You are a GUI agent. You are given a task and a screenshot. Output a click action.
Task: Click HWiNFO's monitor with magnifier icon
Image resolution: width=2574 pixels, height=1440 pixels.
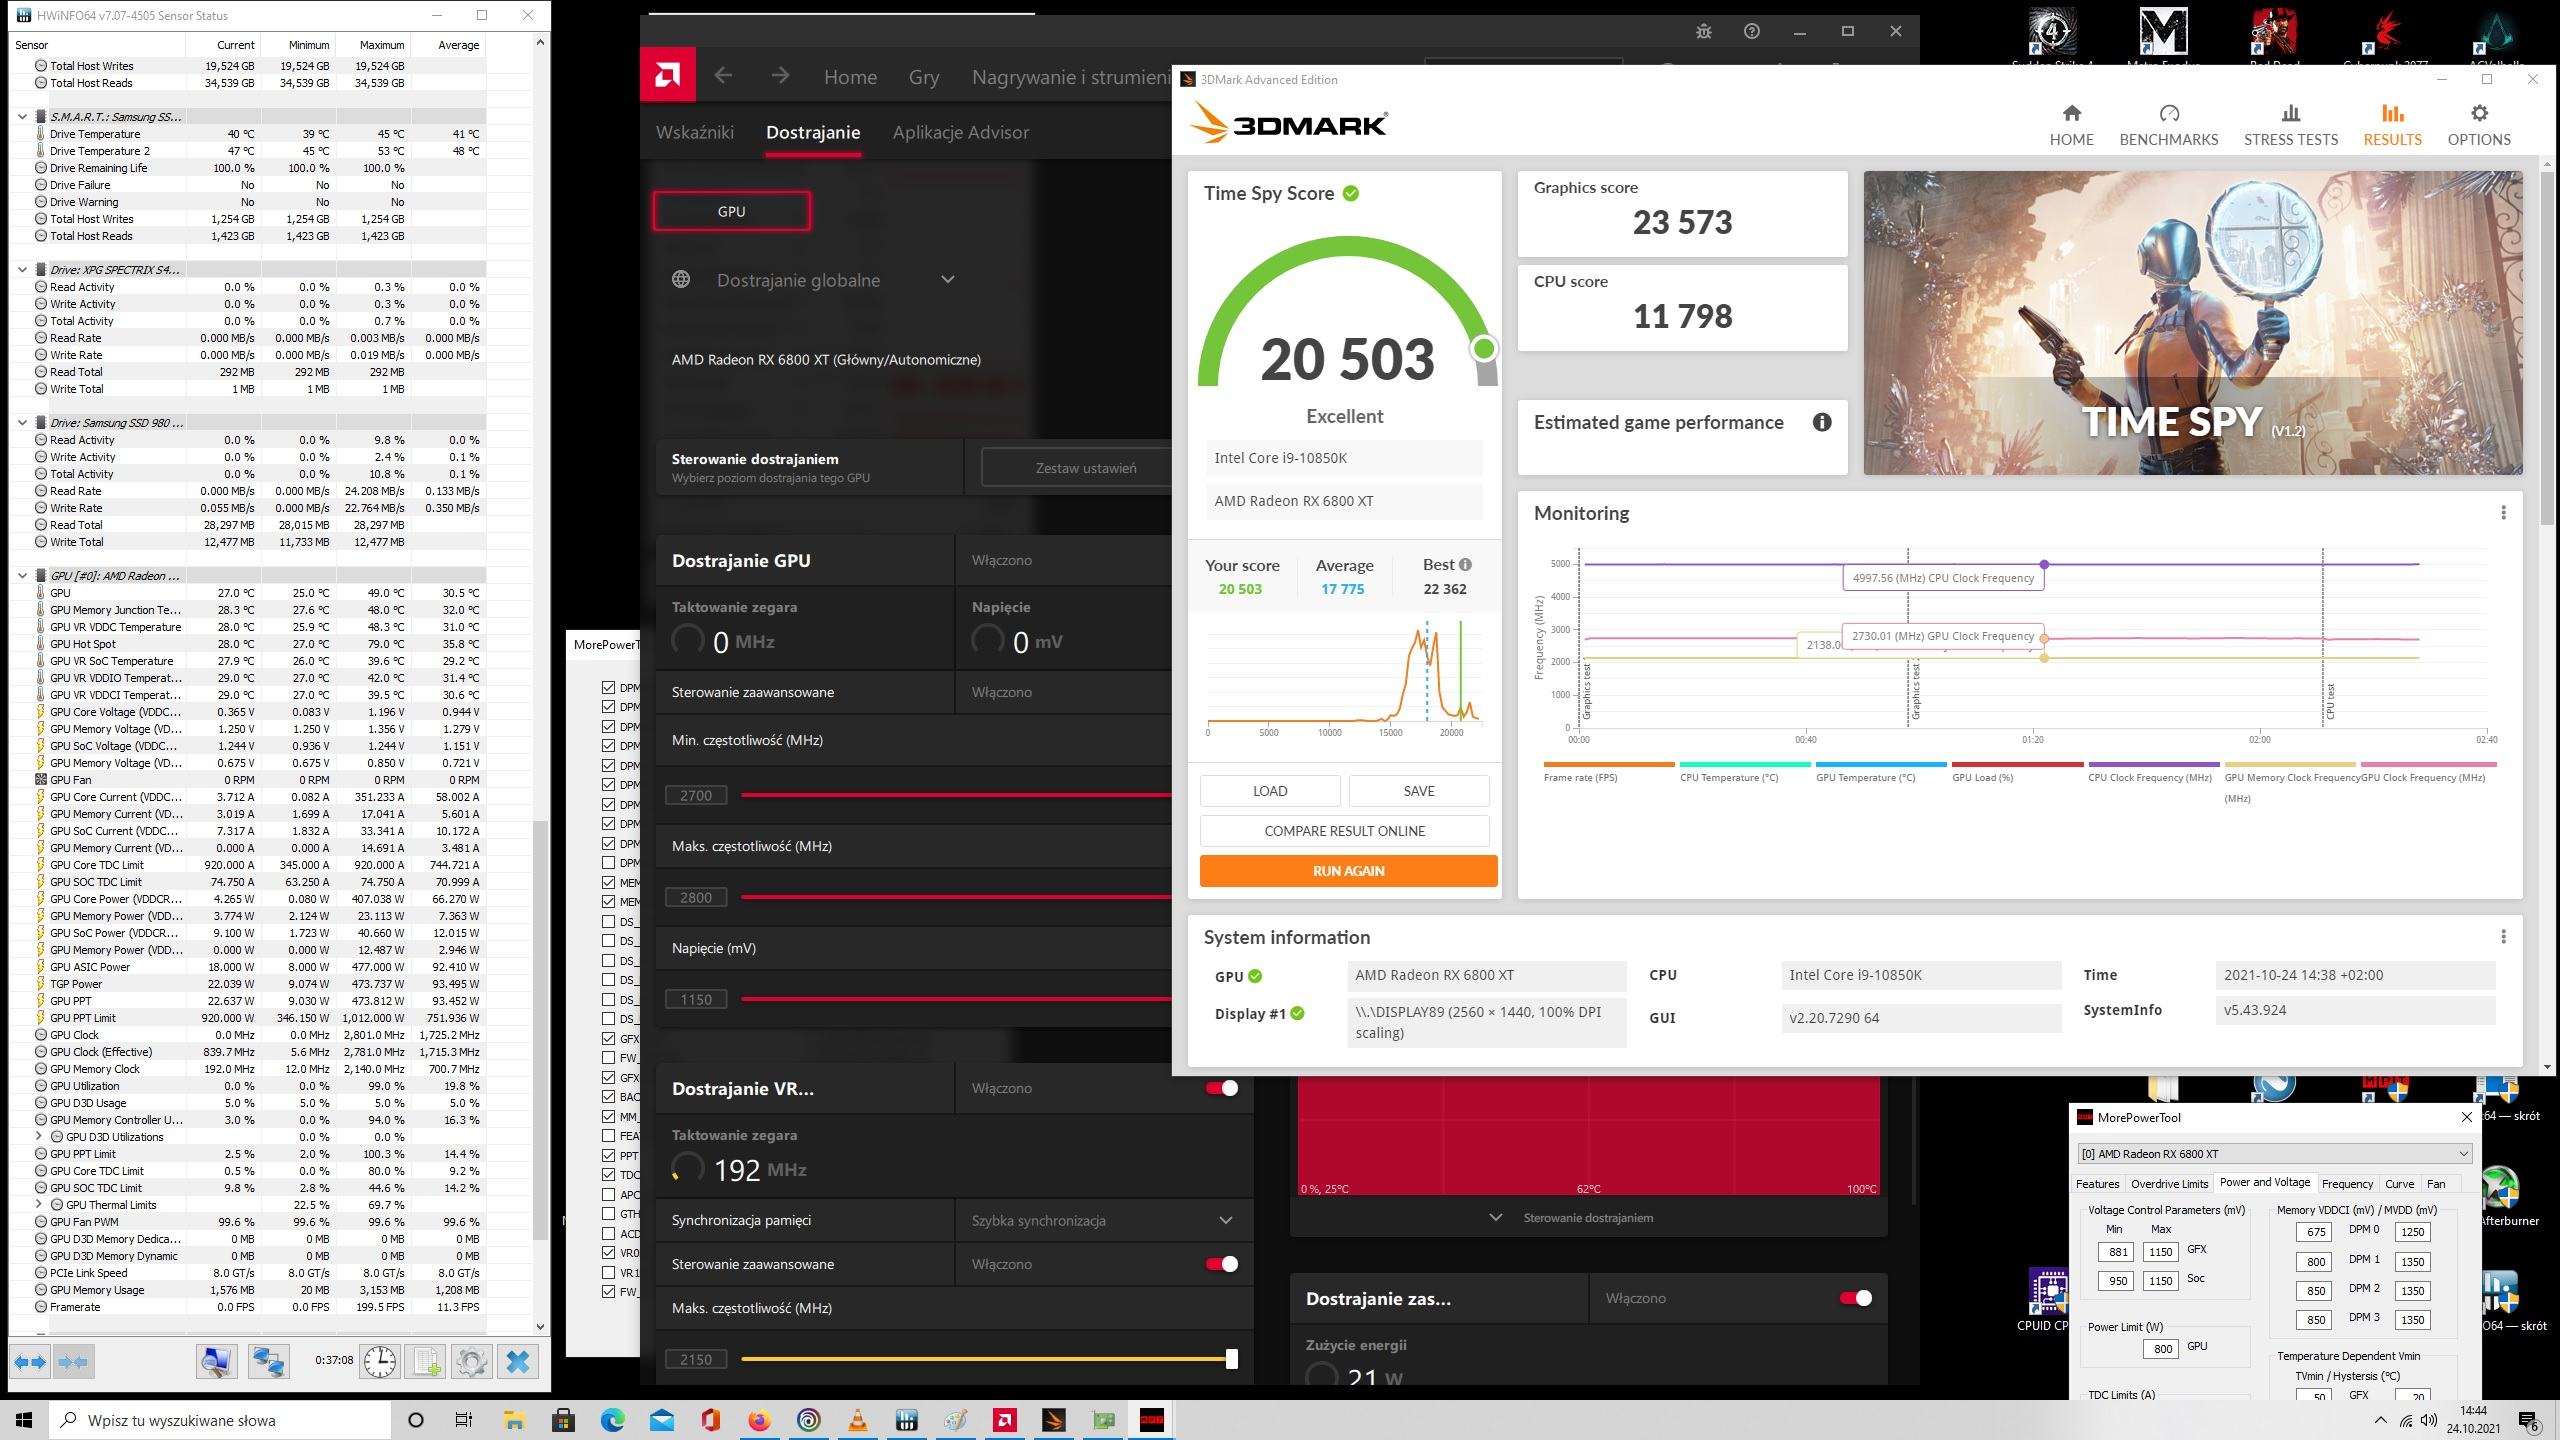(x=217, y=1362)
